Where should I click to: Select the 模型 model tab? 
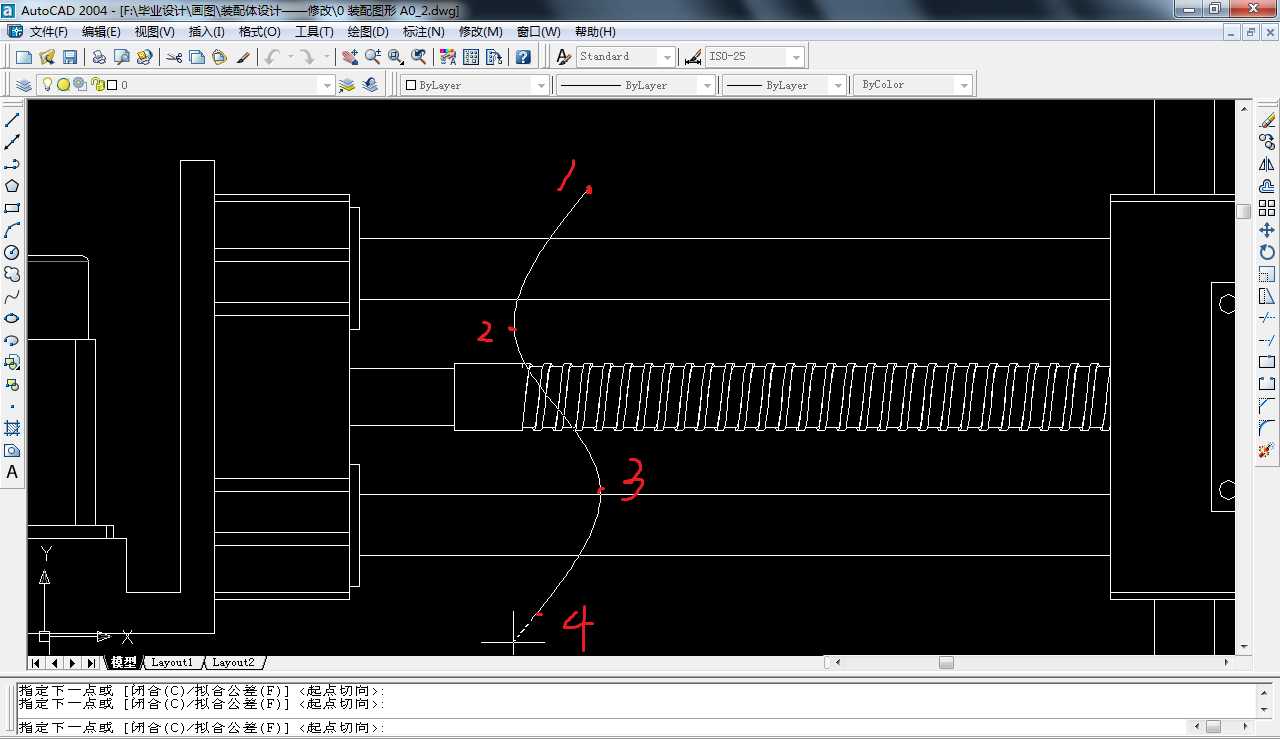(123, 663)
